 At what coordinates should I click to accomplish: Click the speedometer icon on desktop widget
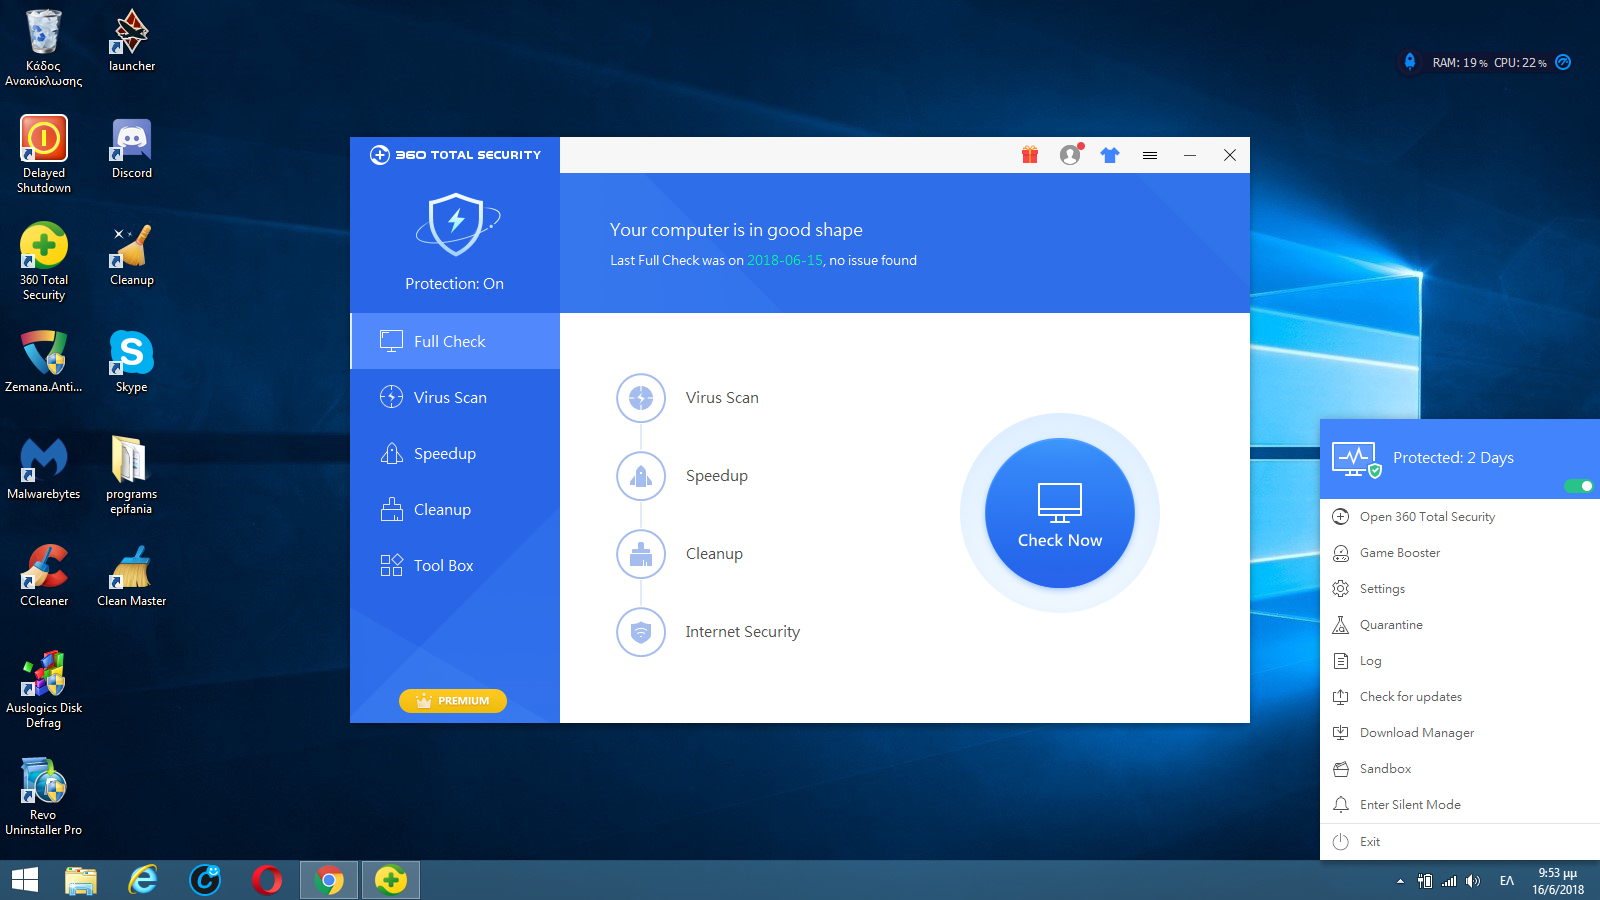1564,62
